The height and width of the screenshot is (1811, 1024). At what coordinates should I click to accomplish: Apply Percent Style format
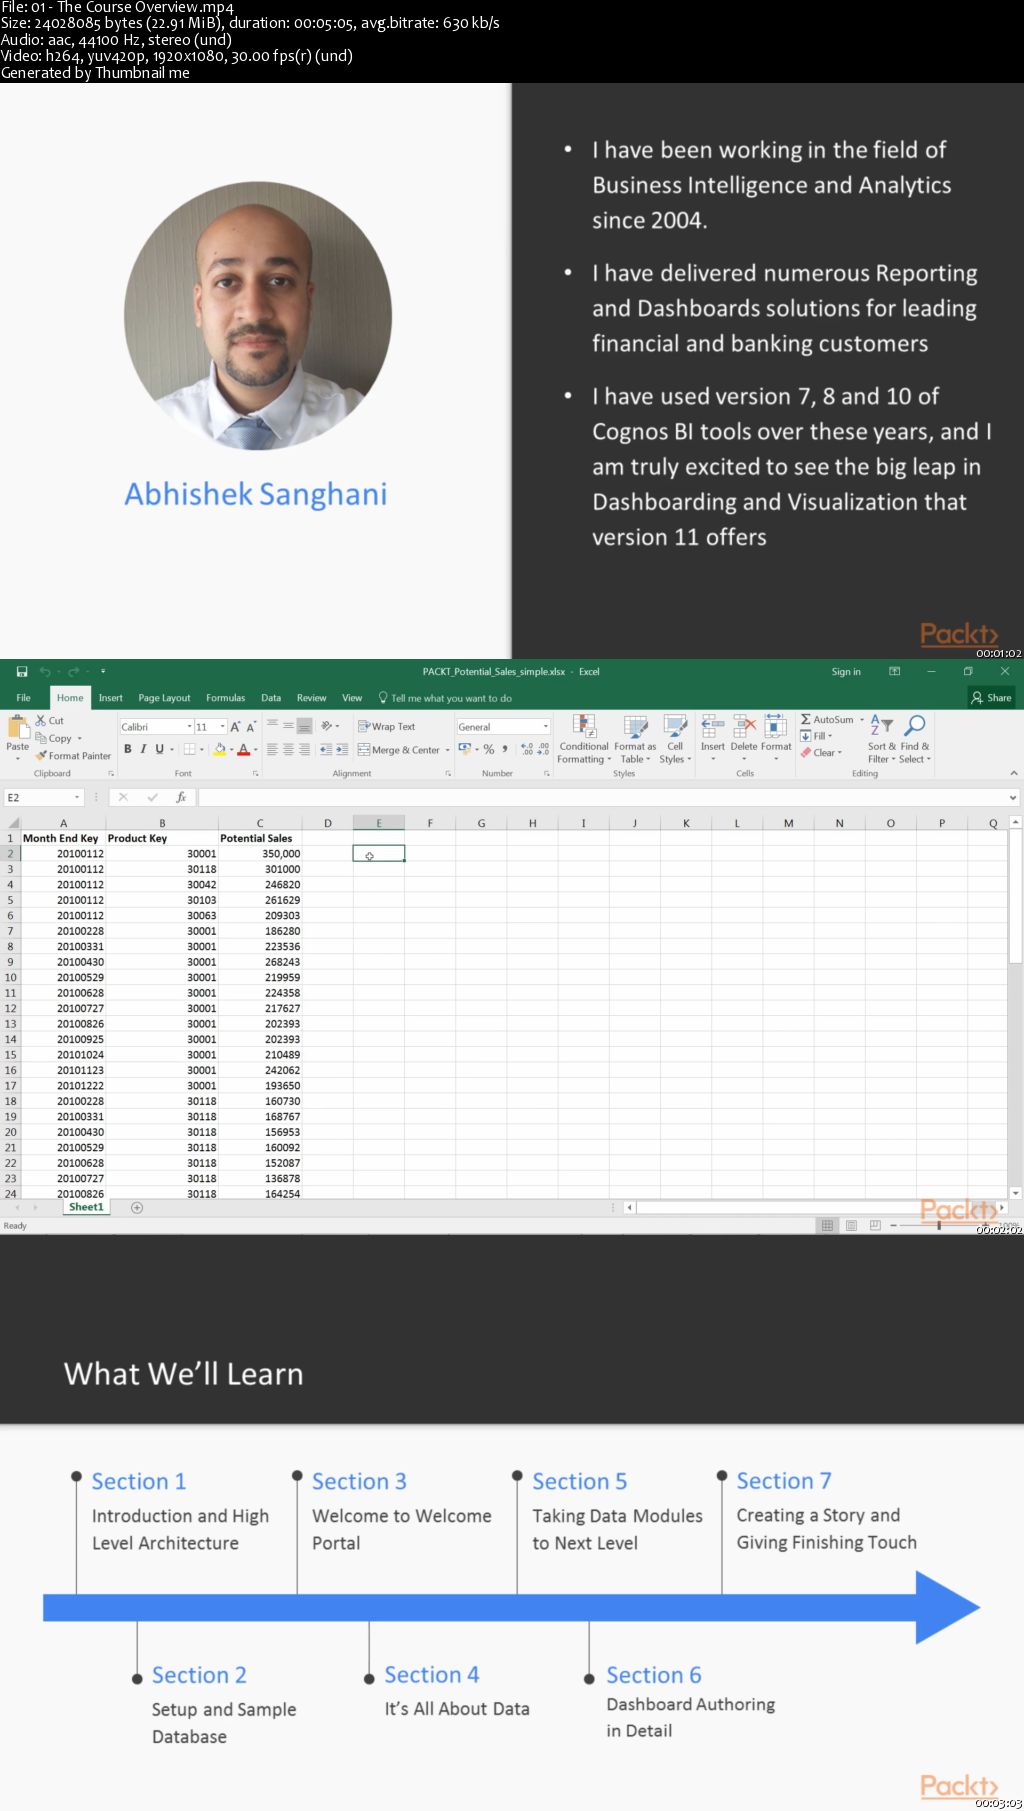coord(489,749)
